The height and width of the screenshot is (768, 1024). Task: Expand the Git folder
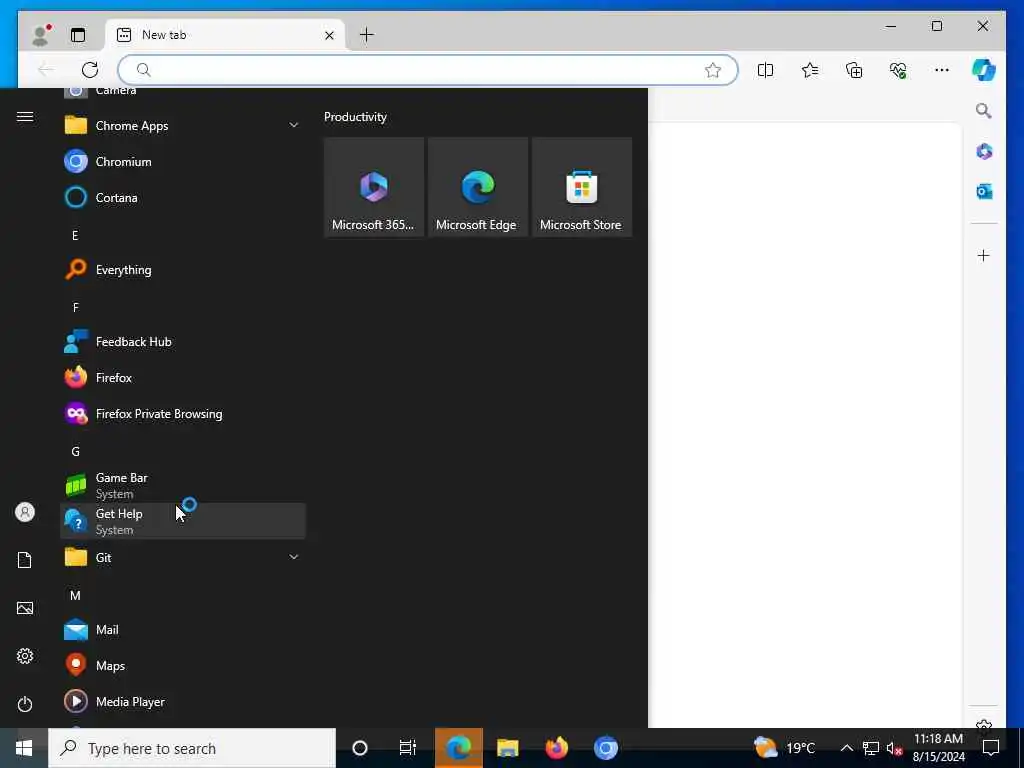pyautogui.click(x=183, y=557)
